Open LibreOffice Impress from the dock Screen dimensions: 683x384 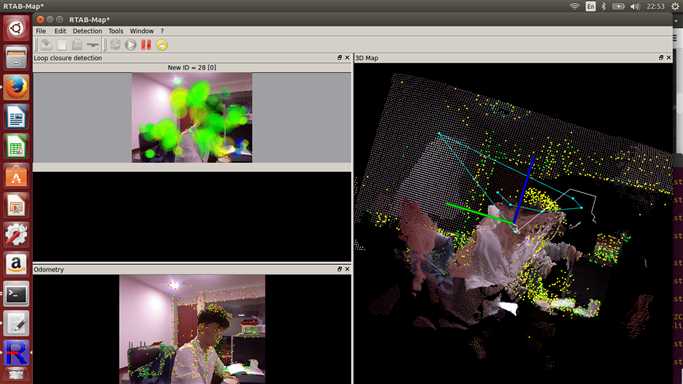point(16,206)
